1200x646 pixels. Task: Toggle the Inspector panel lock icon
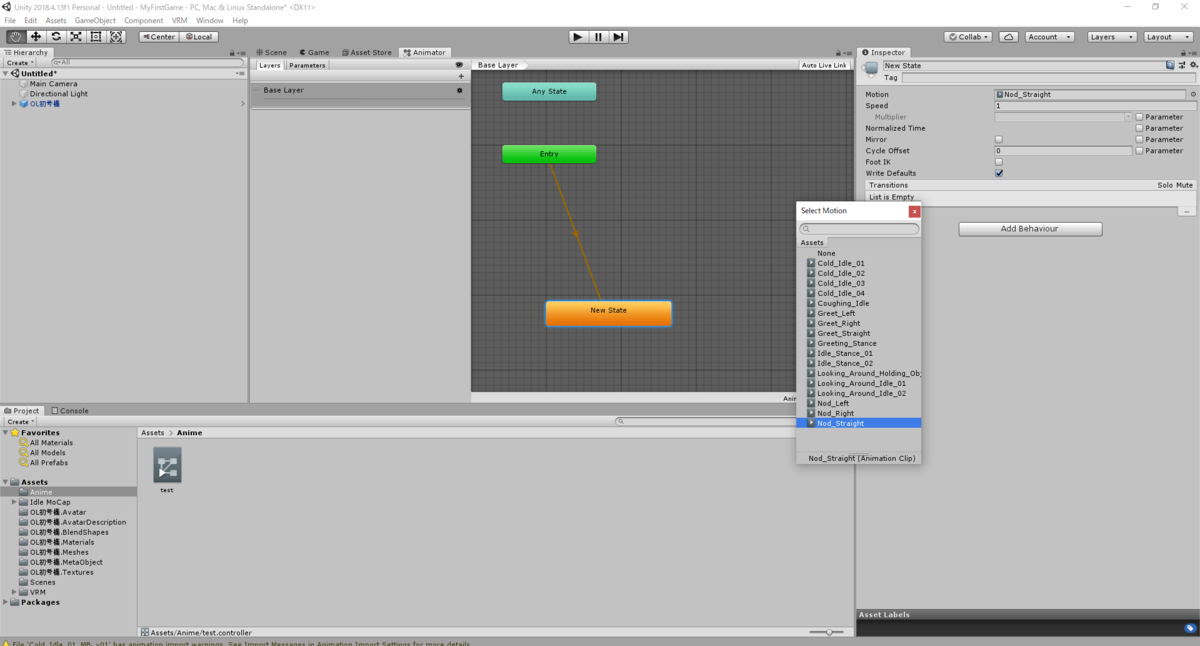[1183, 53]
